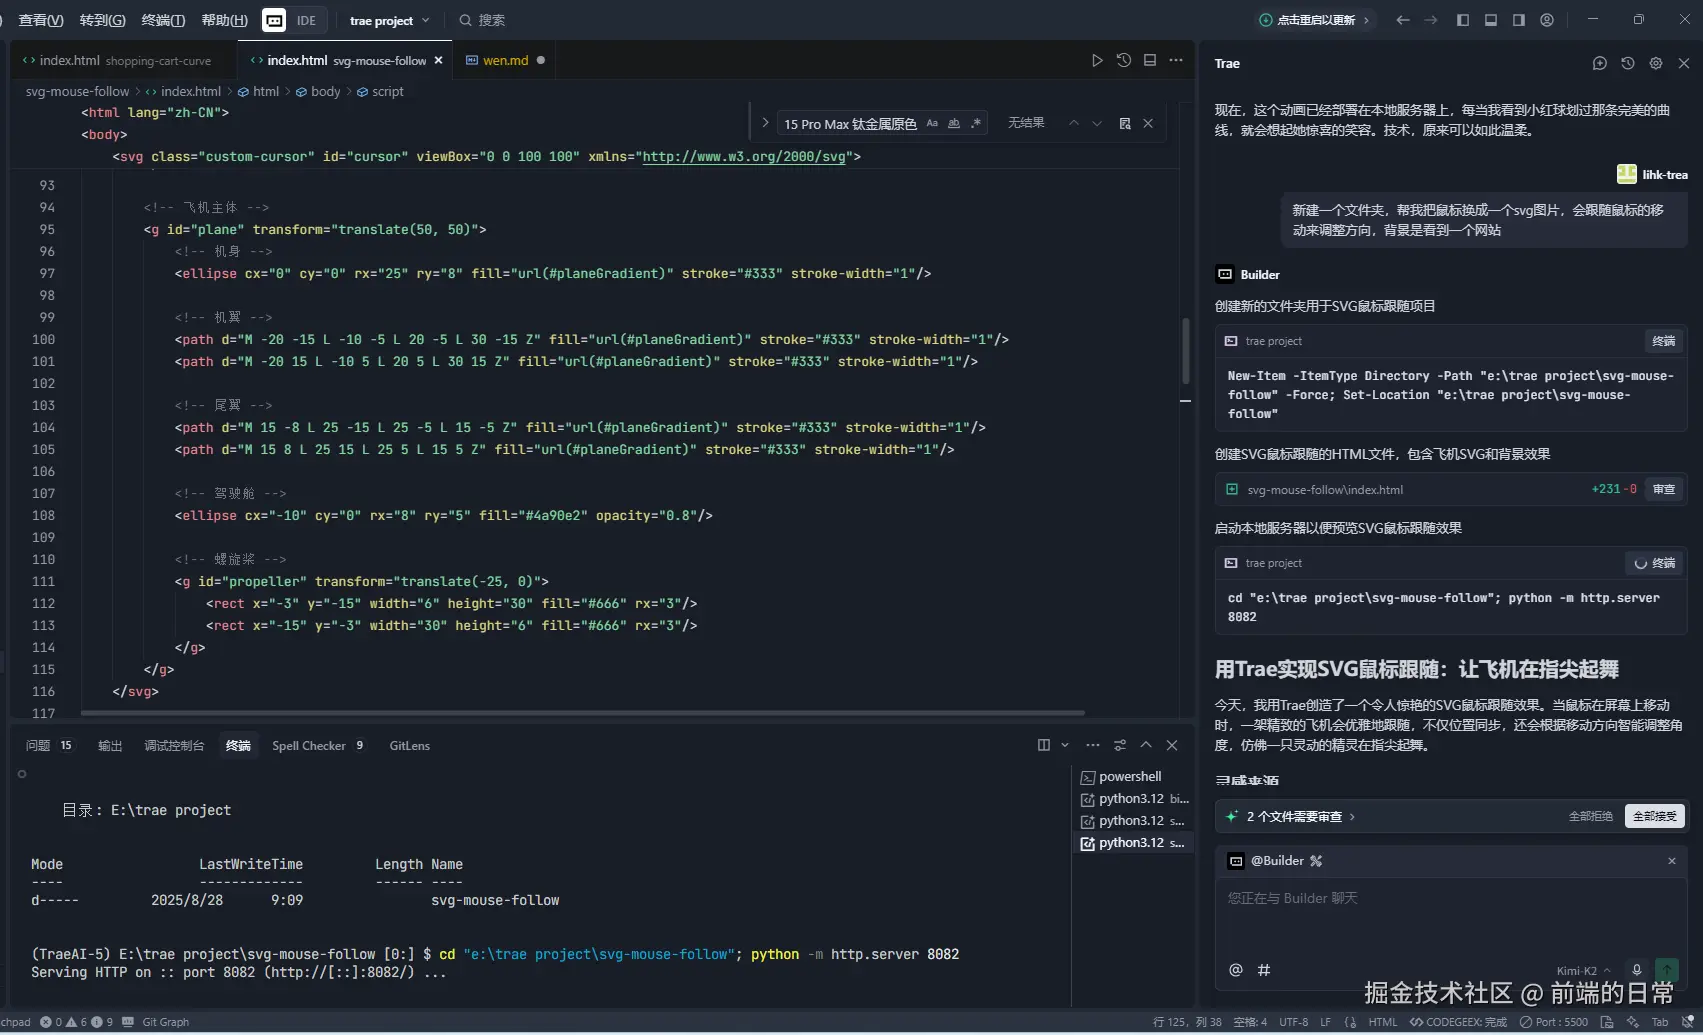Start voice input with microphone

1637,970
